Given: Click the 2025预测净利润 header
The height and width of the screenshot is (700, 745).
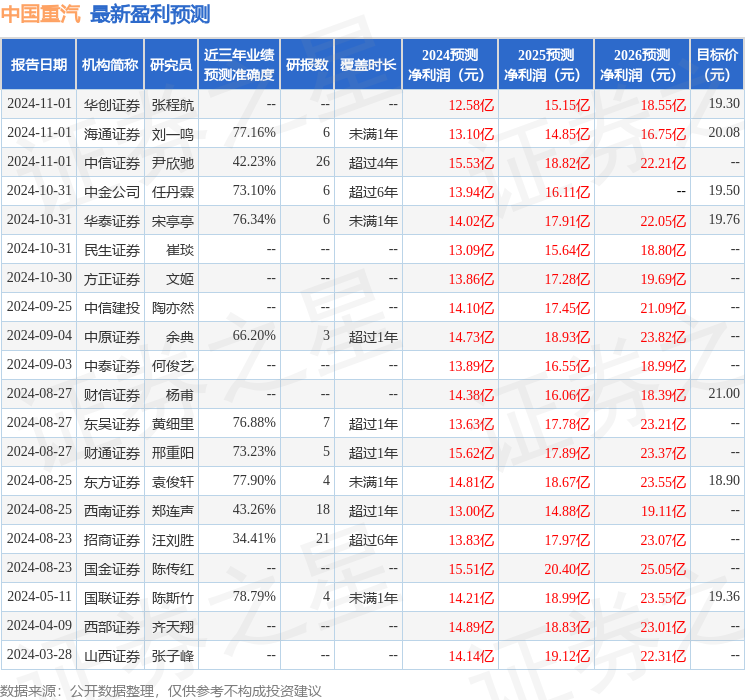Looking at the screenshot, I should [546, 65].
